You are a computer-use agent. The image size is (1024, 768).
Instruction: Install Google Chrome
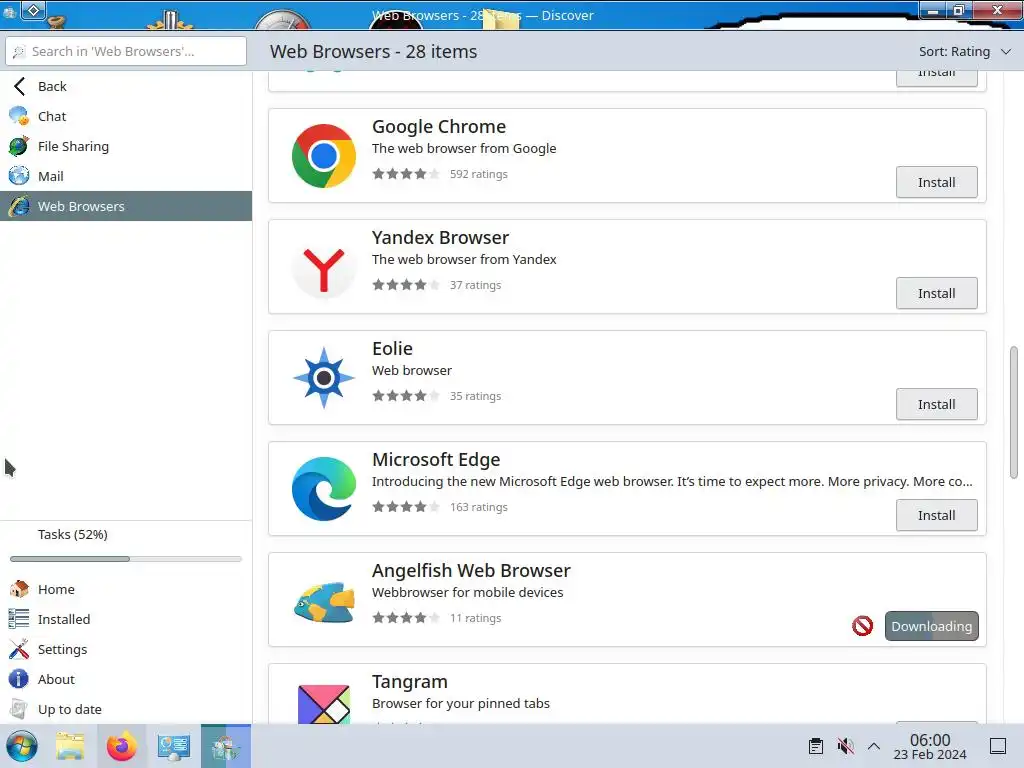click(936, 182)
